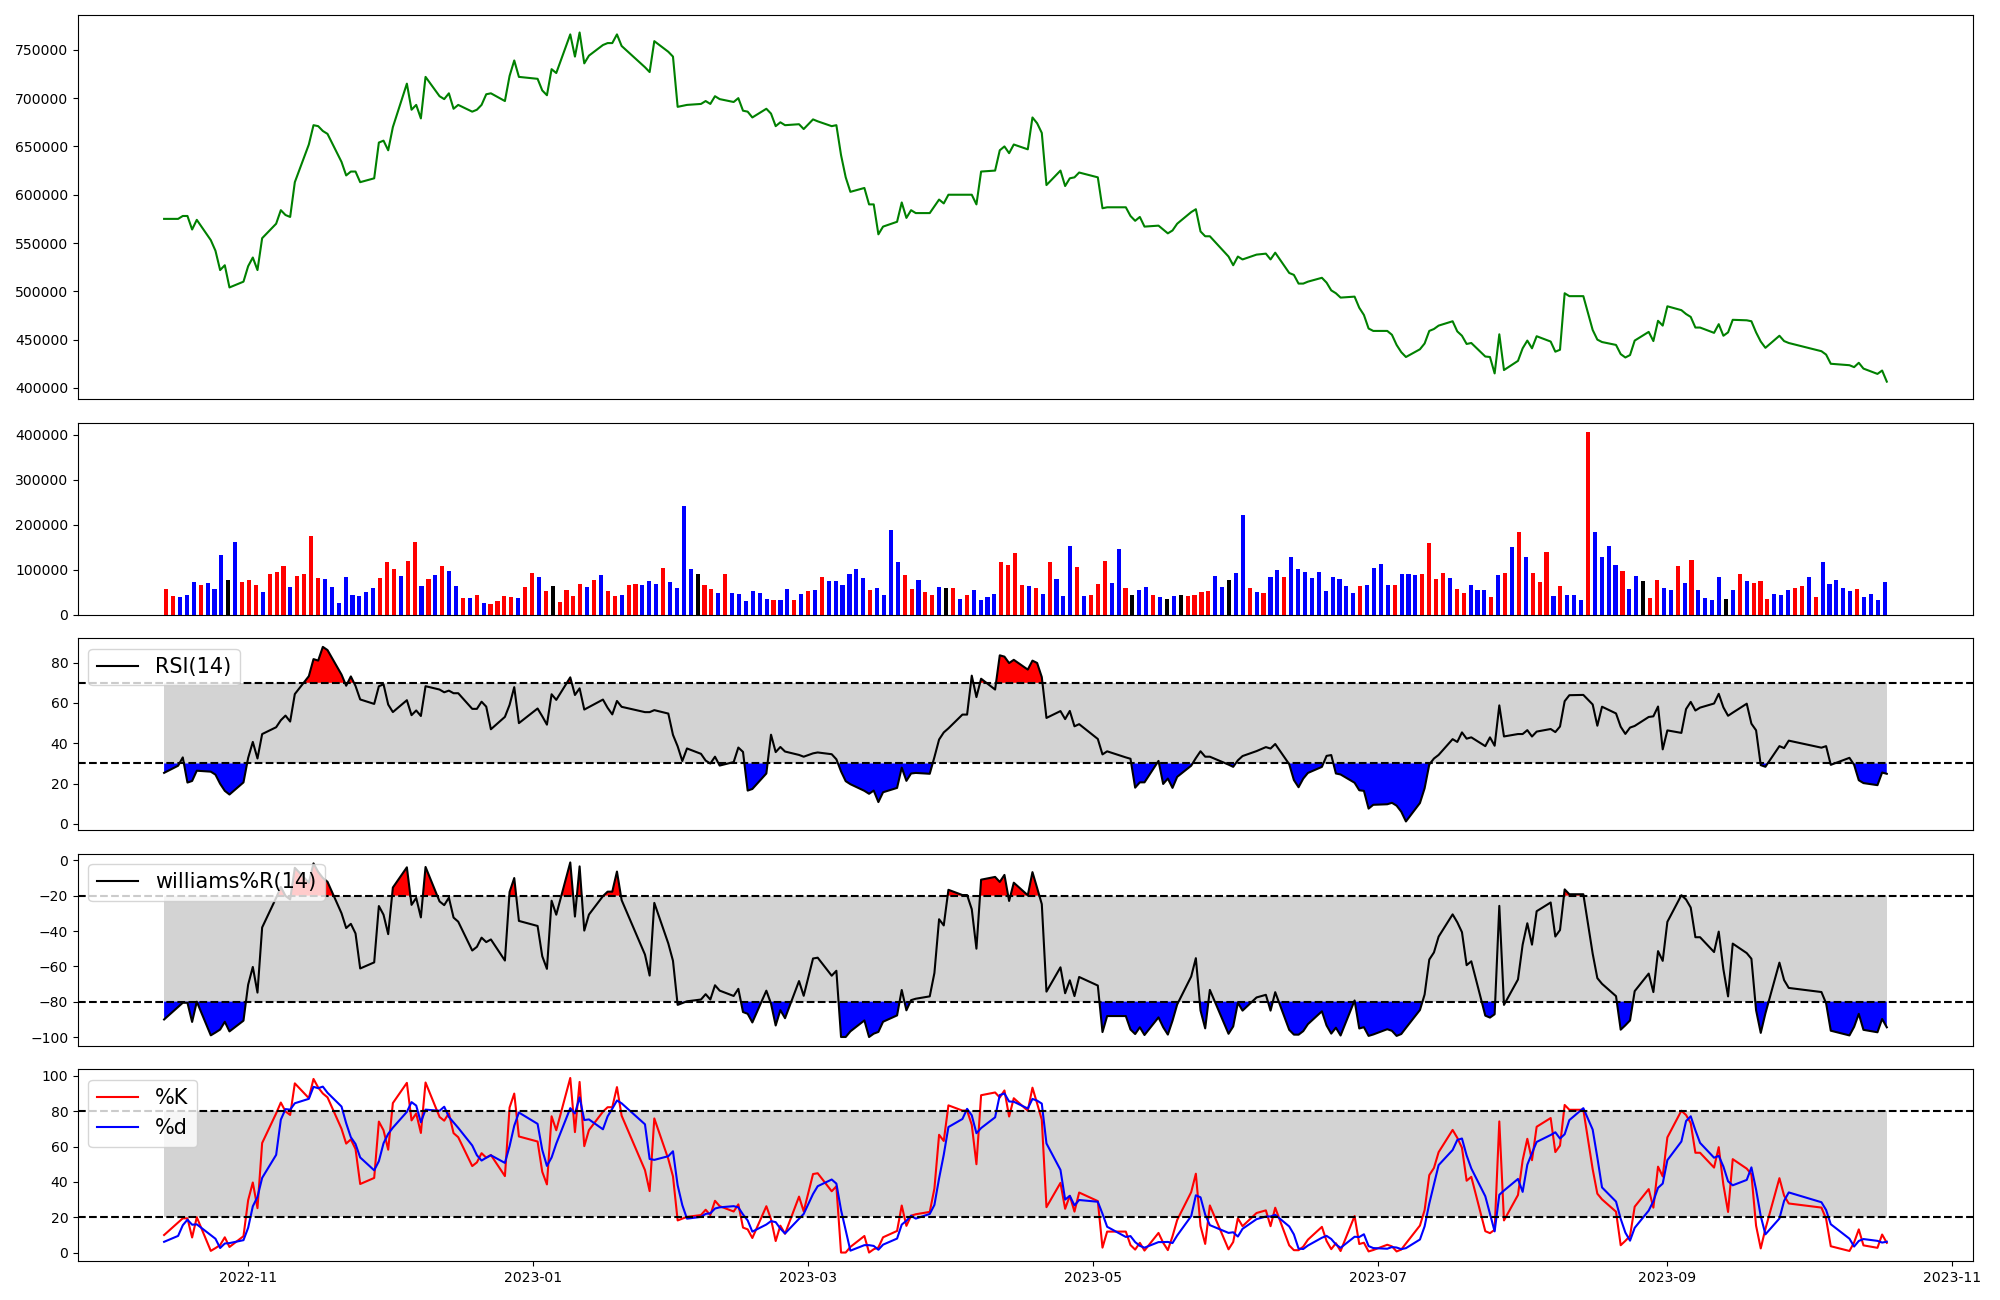Click the tallest red volume bar
Viewport: 2000px width, 1300px height.
pyautogui.click(x=1588, y=523)
